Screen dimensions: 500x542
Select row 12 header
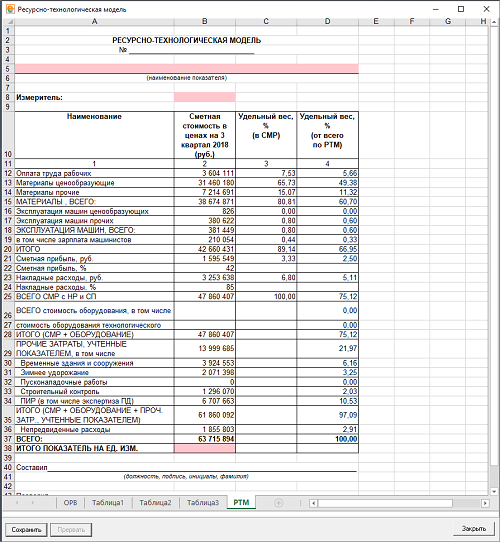tap(9, 173)
